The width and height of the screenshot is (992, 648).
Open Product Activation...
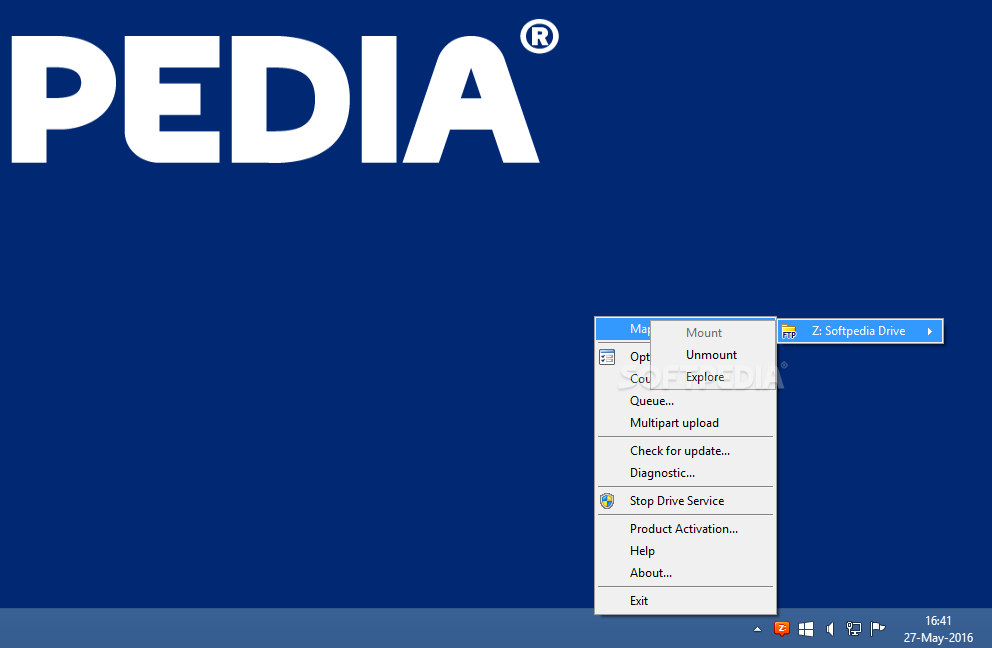pos(685,528)
